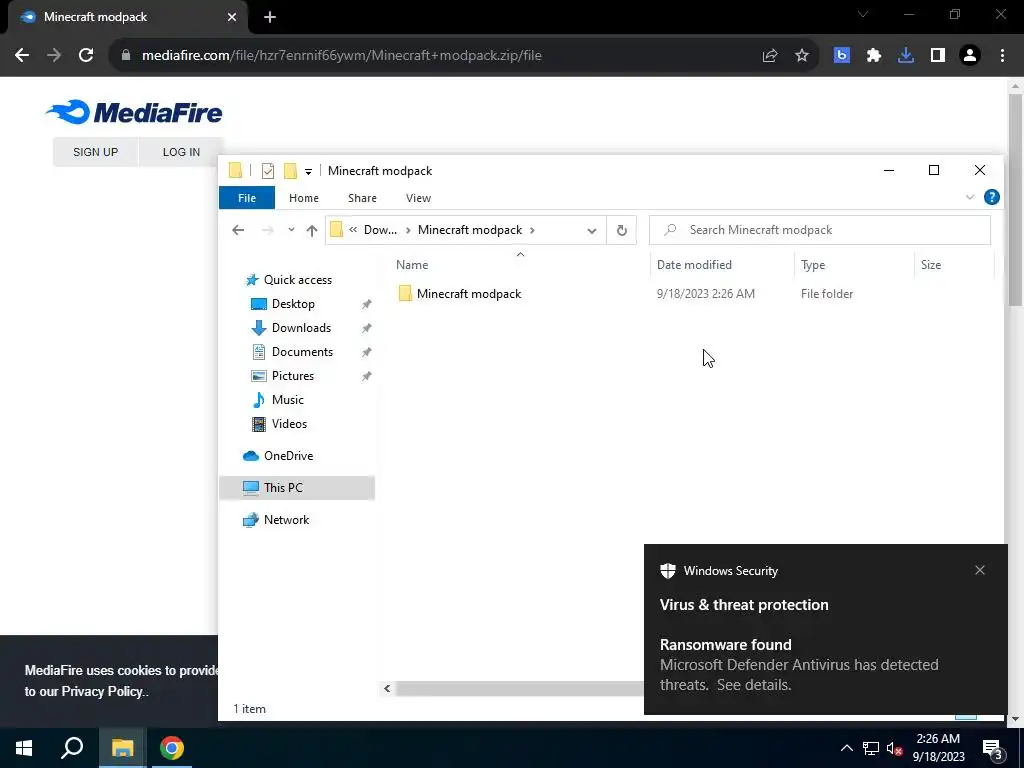Select the Minecraft modpack folder in list
Image resolution: width=1024 pixels, height=768 pixels.
point(469,294)
